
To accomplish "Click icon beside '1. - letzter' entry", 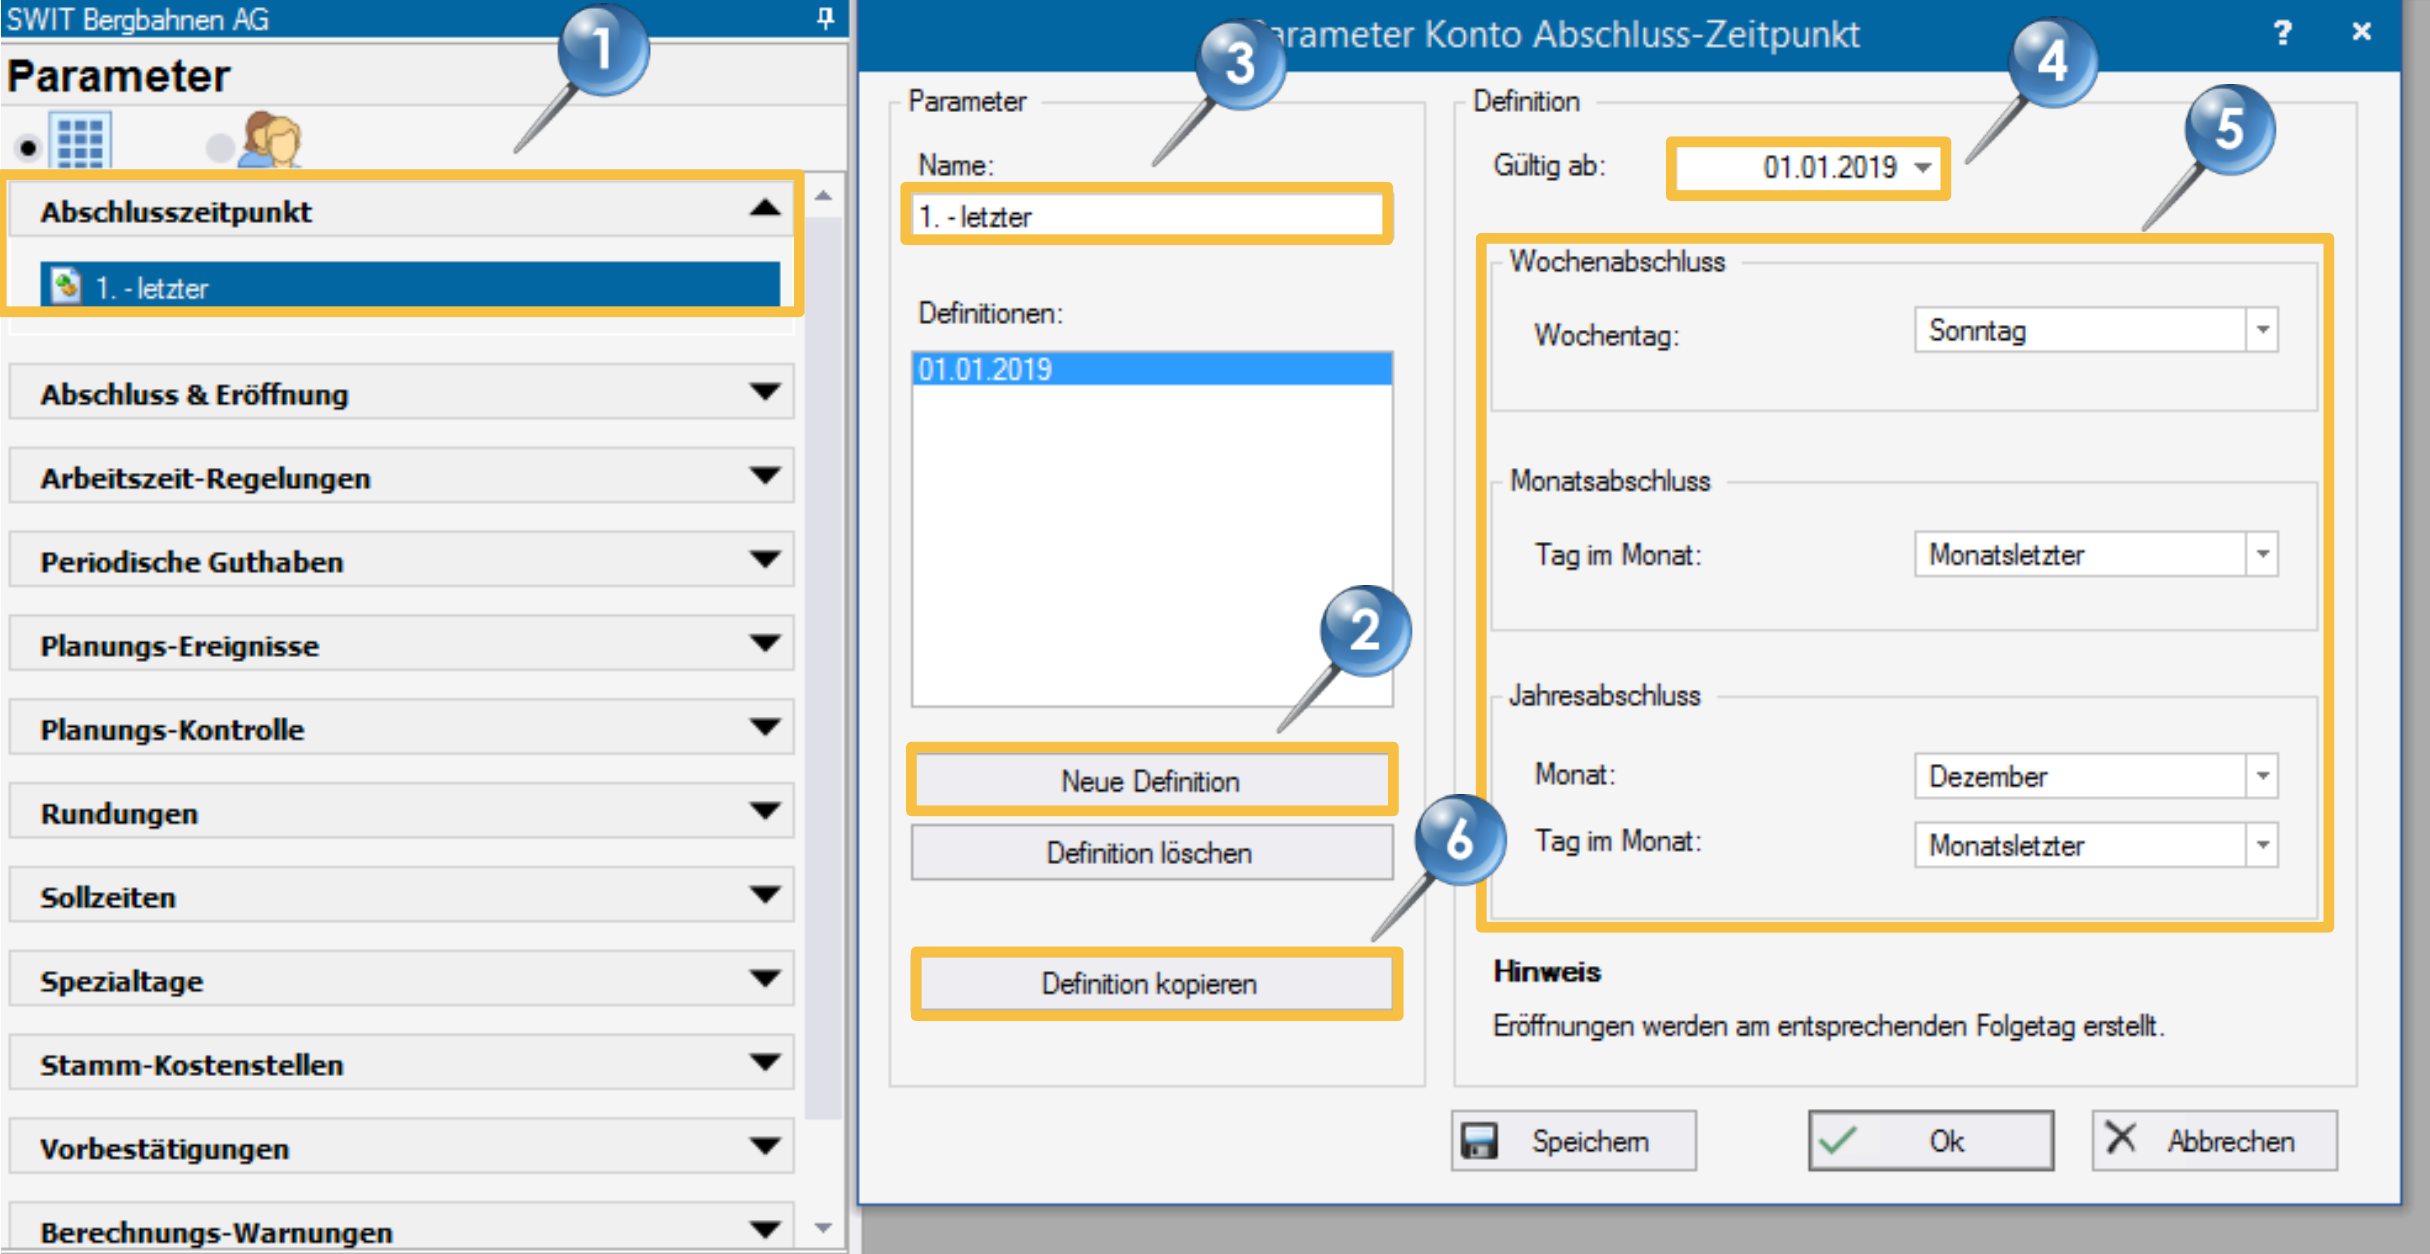I will point(66,287).
